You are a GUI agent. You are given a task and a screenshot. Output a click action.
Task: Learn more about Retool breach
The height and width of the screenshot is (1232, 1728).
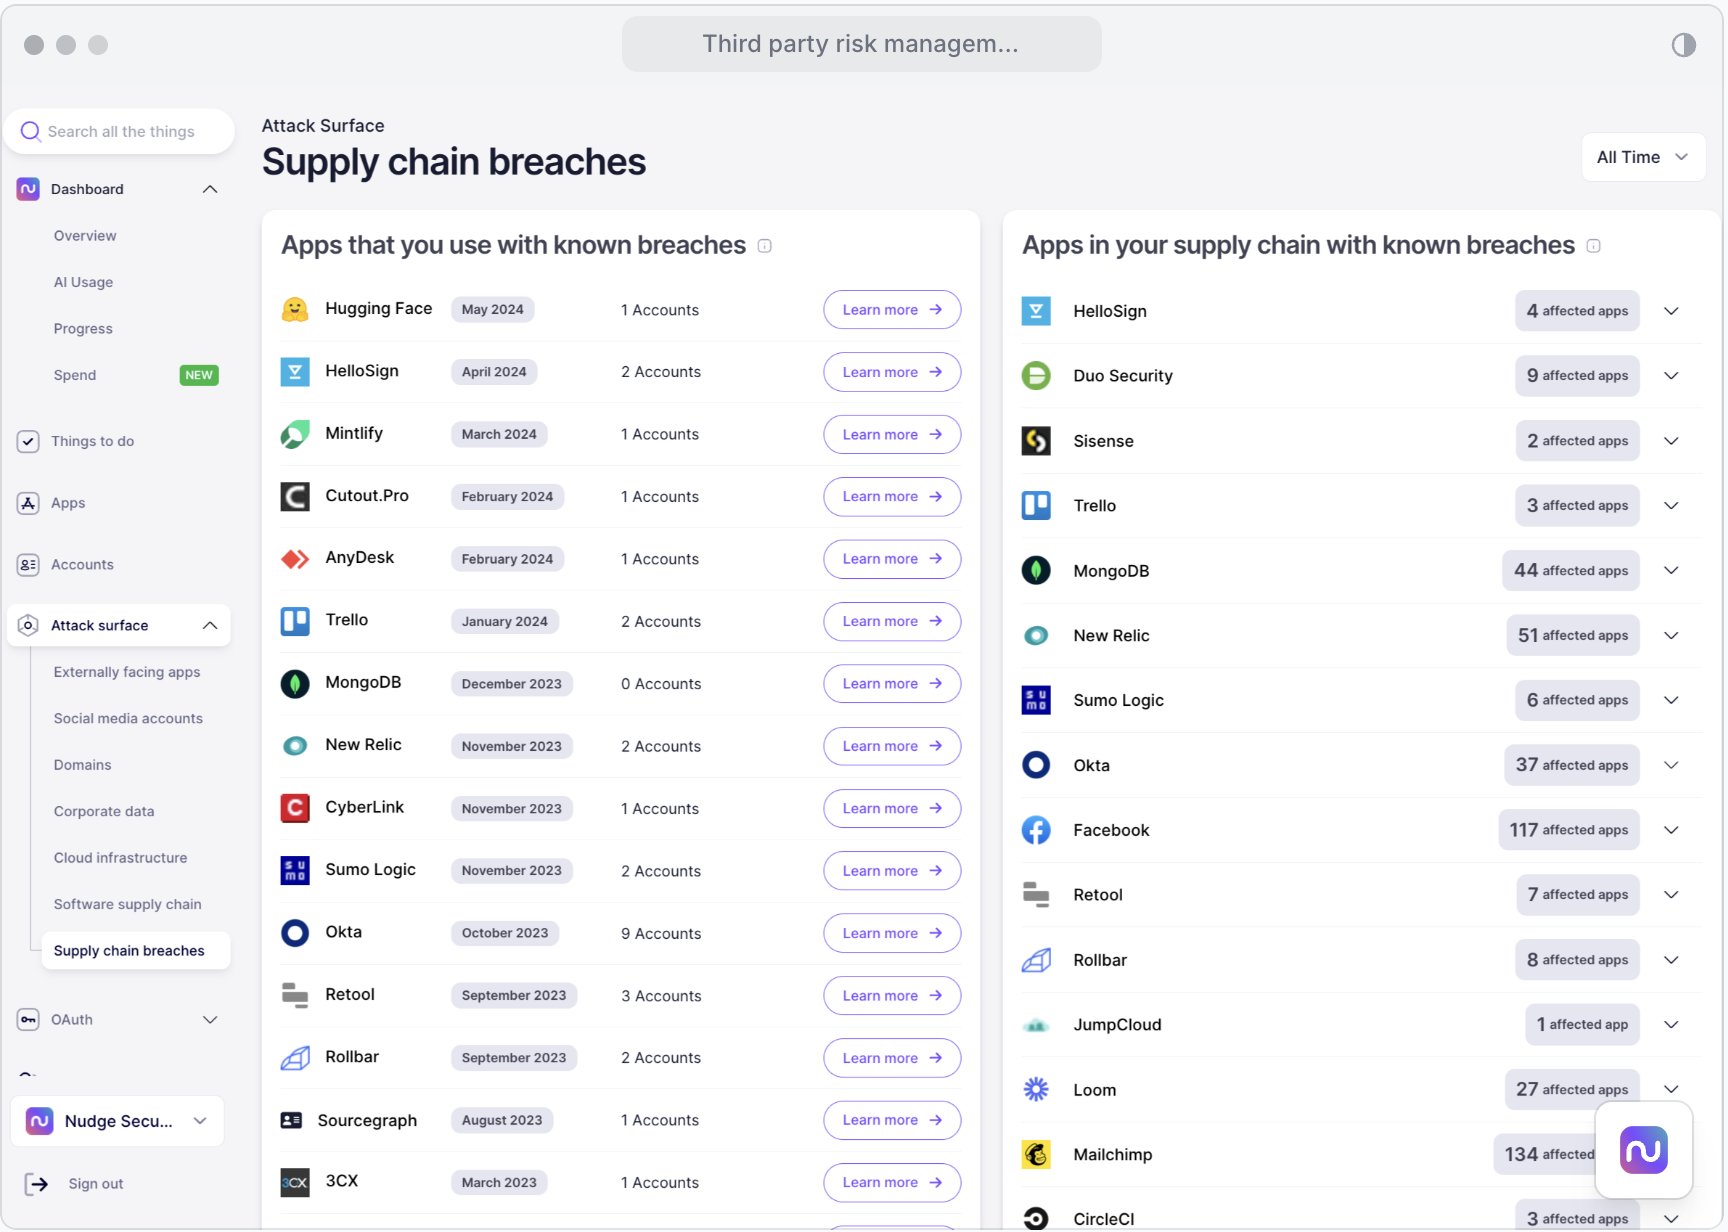click(892, 995)
